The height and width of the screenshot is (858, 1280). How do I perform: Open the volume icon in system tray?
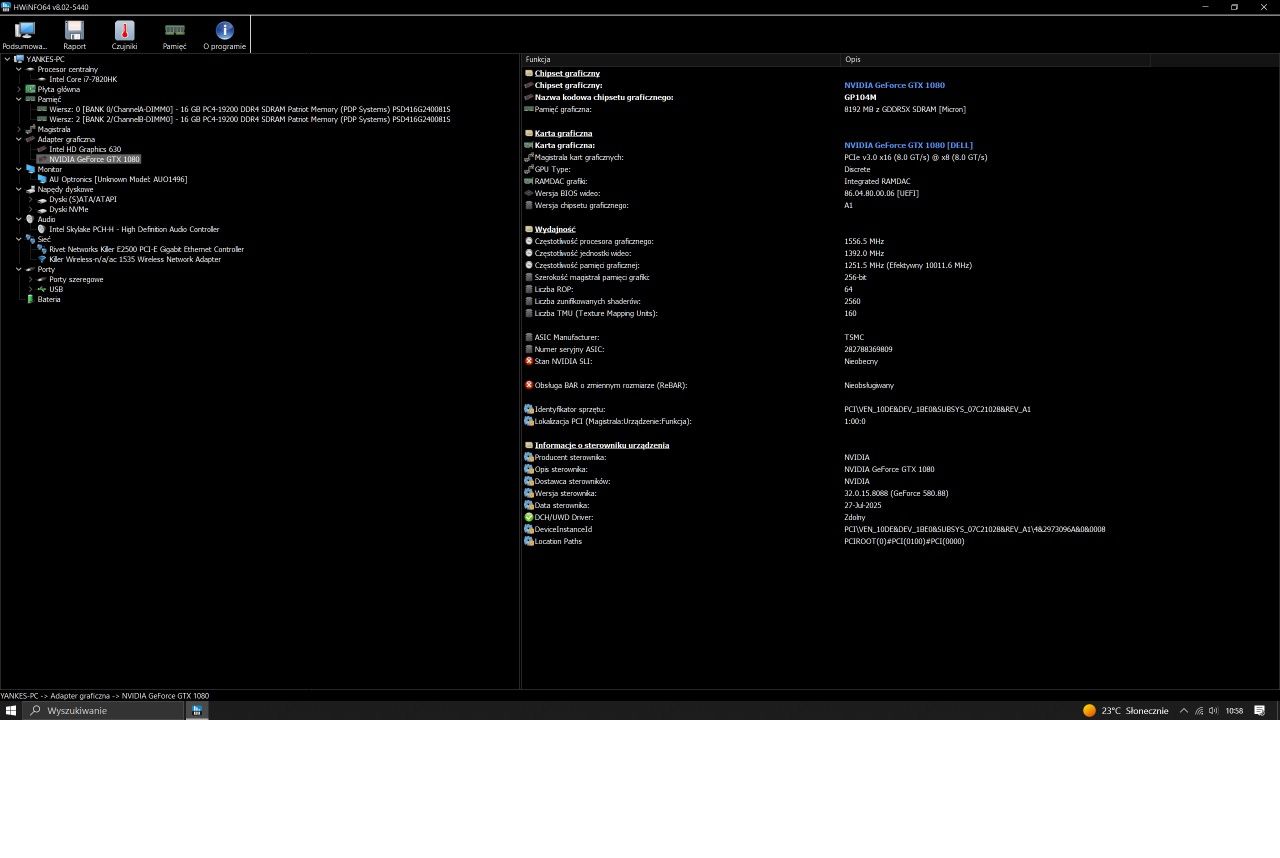point(1213,711)
